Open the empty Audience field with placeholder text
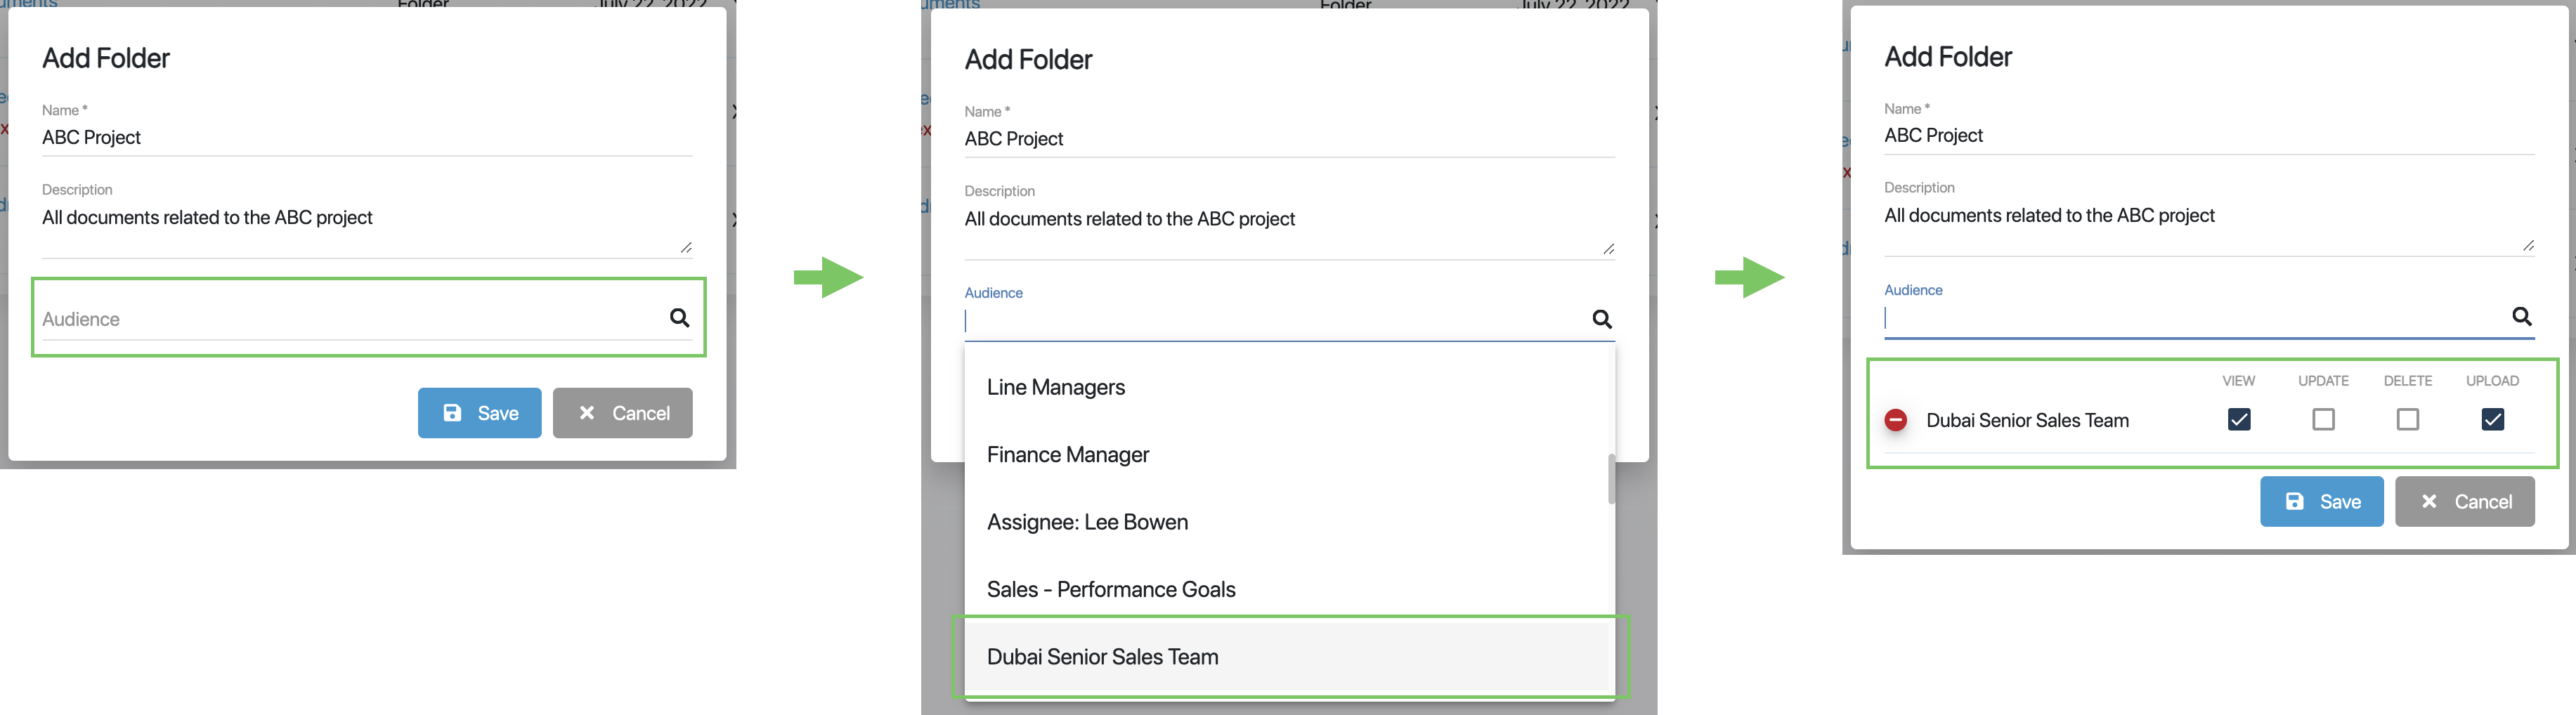 [350, 319]
